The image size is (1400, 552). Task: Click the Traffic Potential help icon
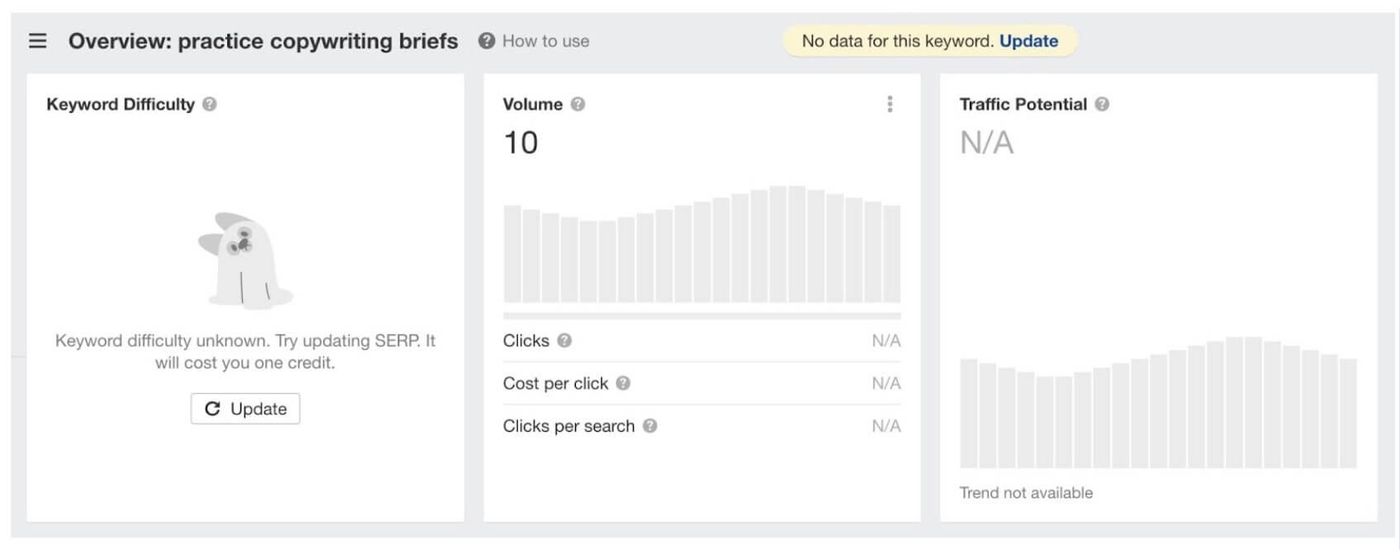point(1102,104)
